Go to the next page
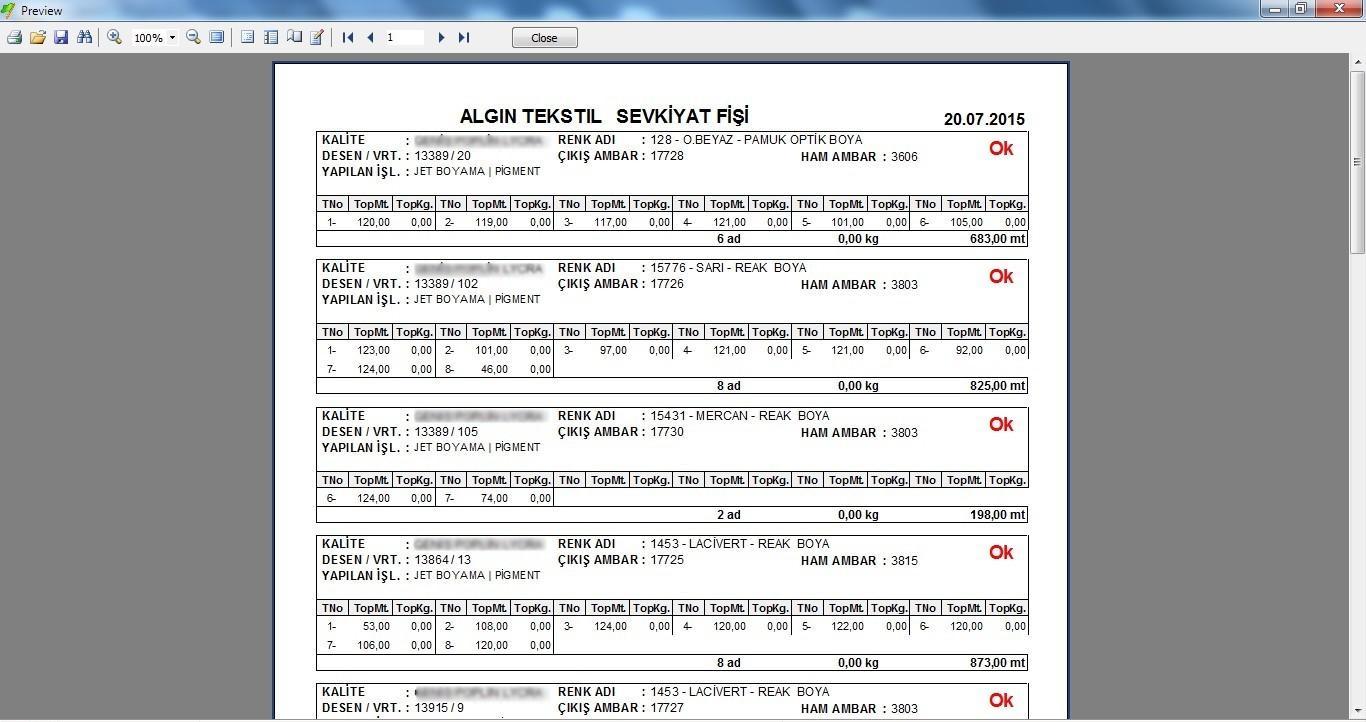Viewport: 1366px width, 722px height. click(441, 37)
